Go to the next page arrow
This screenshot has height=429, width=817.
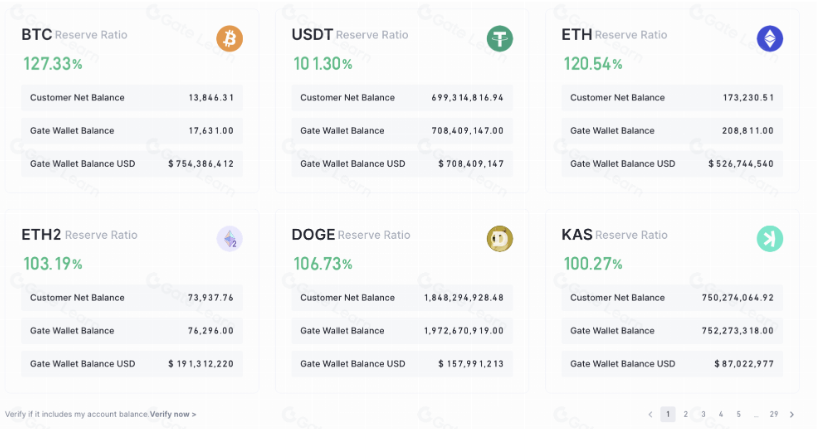click(x=792, y=414)
